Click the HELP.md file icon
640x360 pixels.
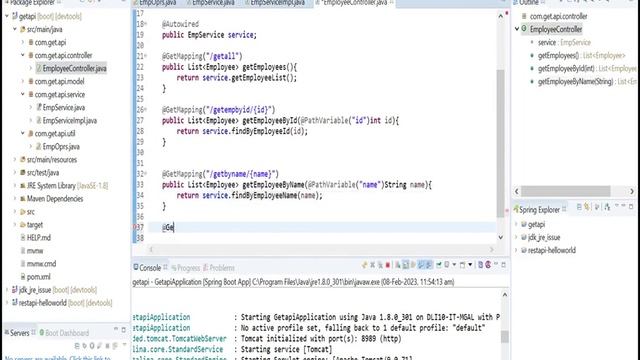point(23,238)
